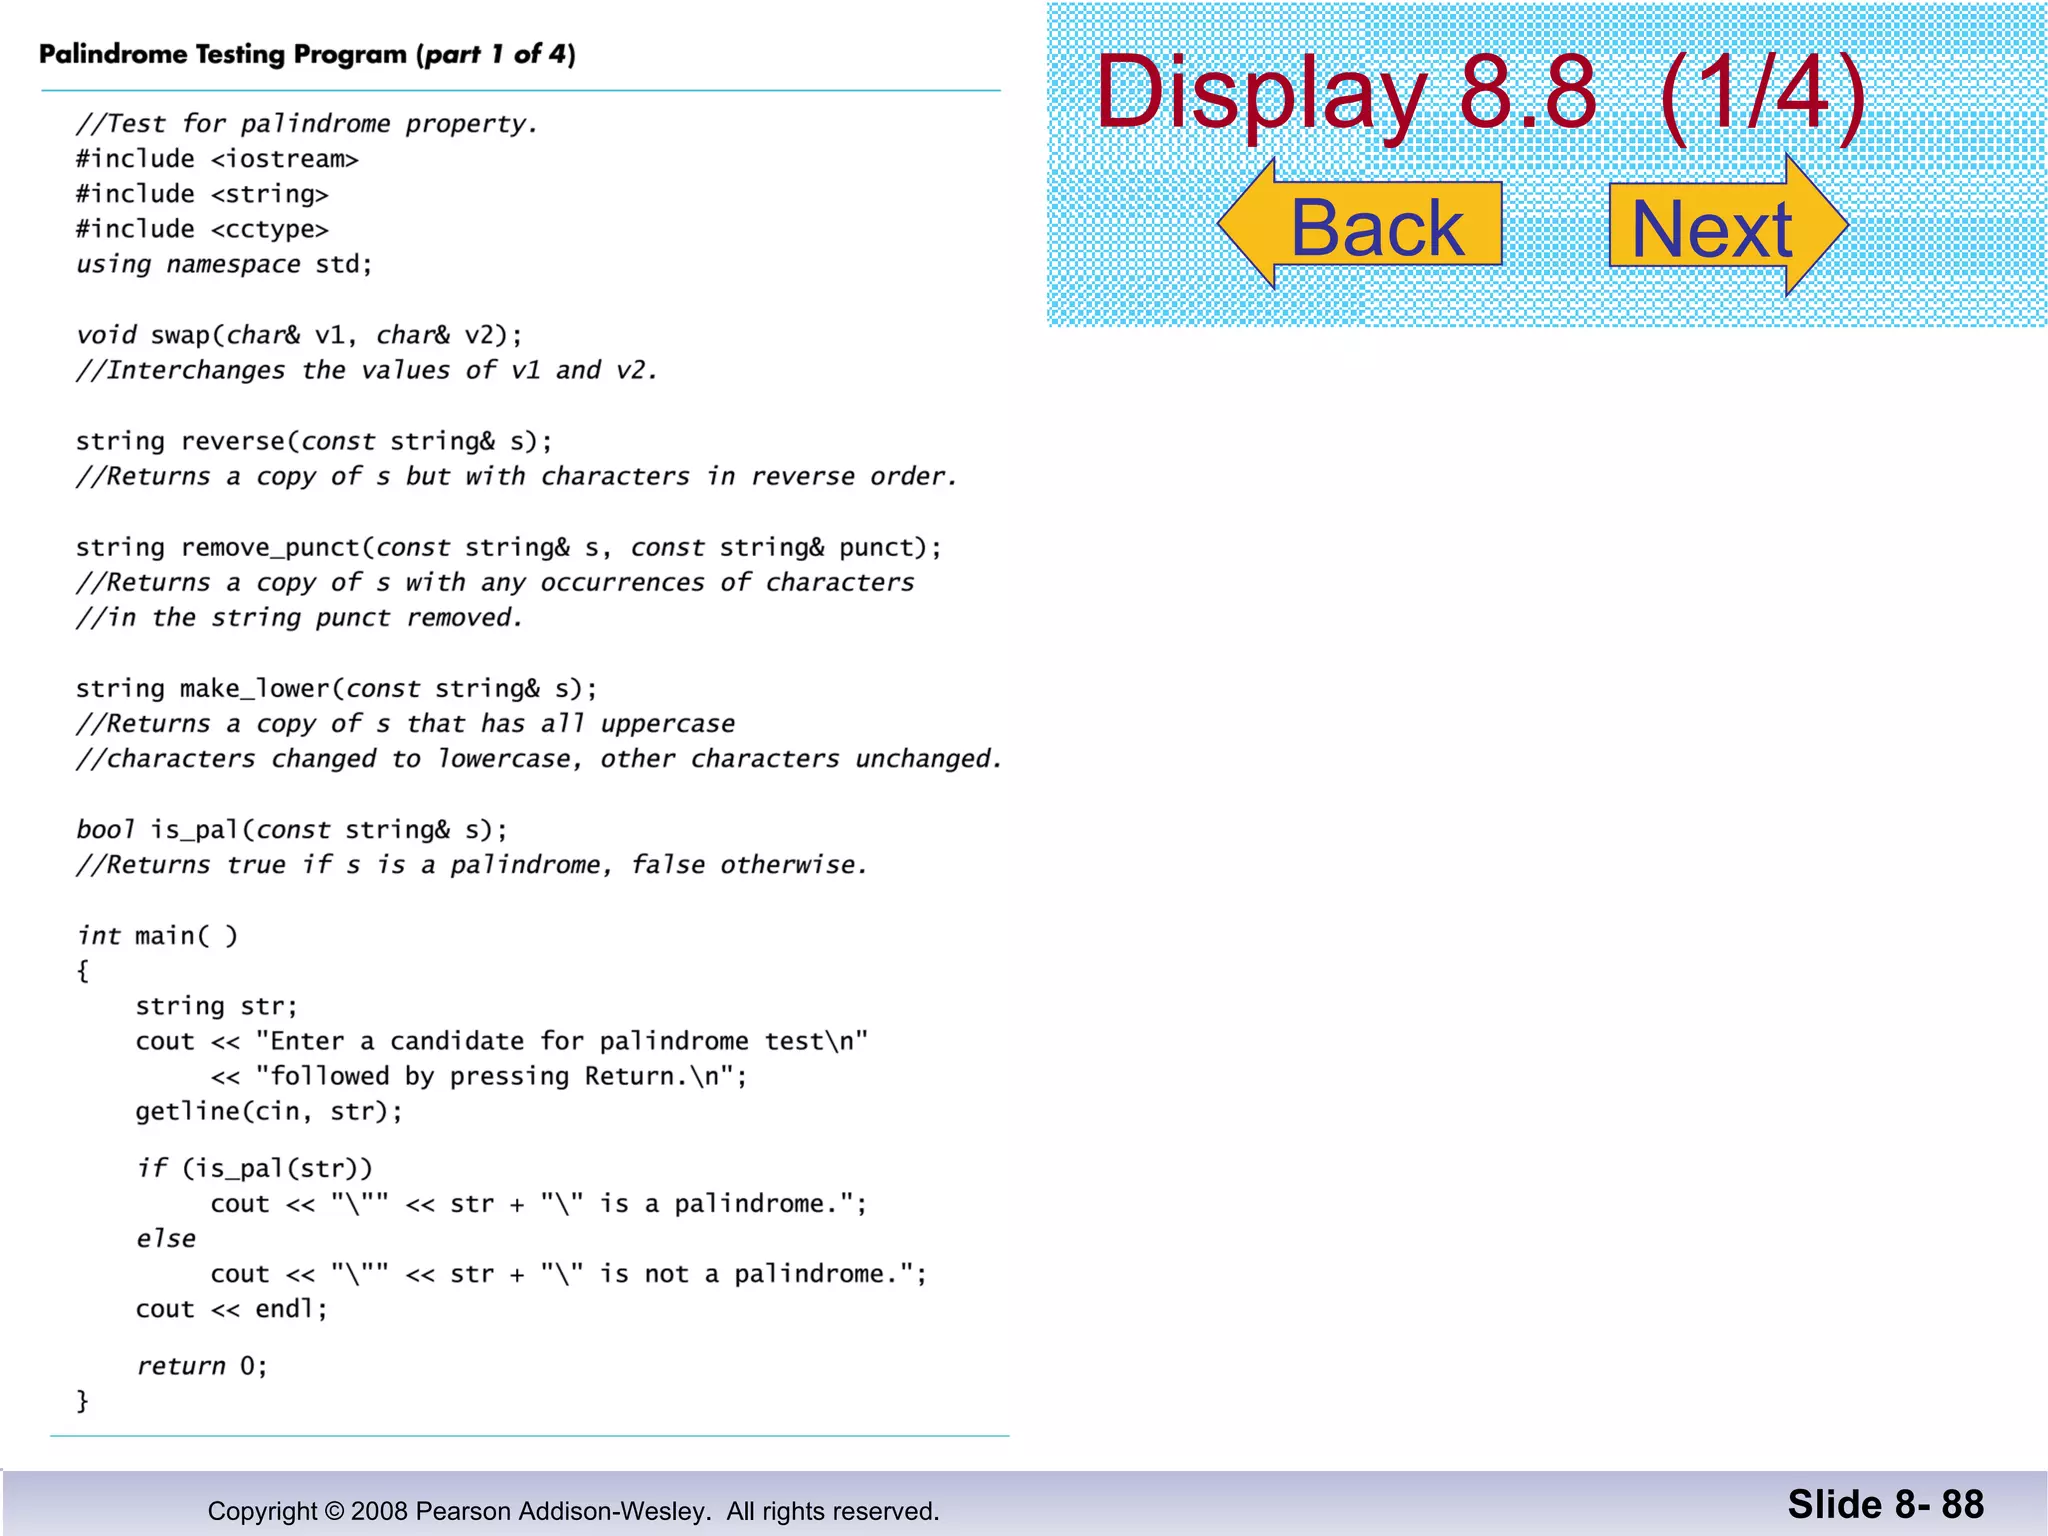Click the 'getline(cin, str);' statement

click(269, 1111)
